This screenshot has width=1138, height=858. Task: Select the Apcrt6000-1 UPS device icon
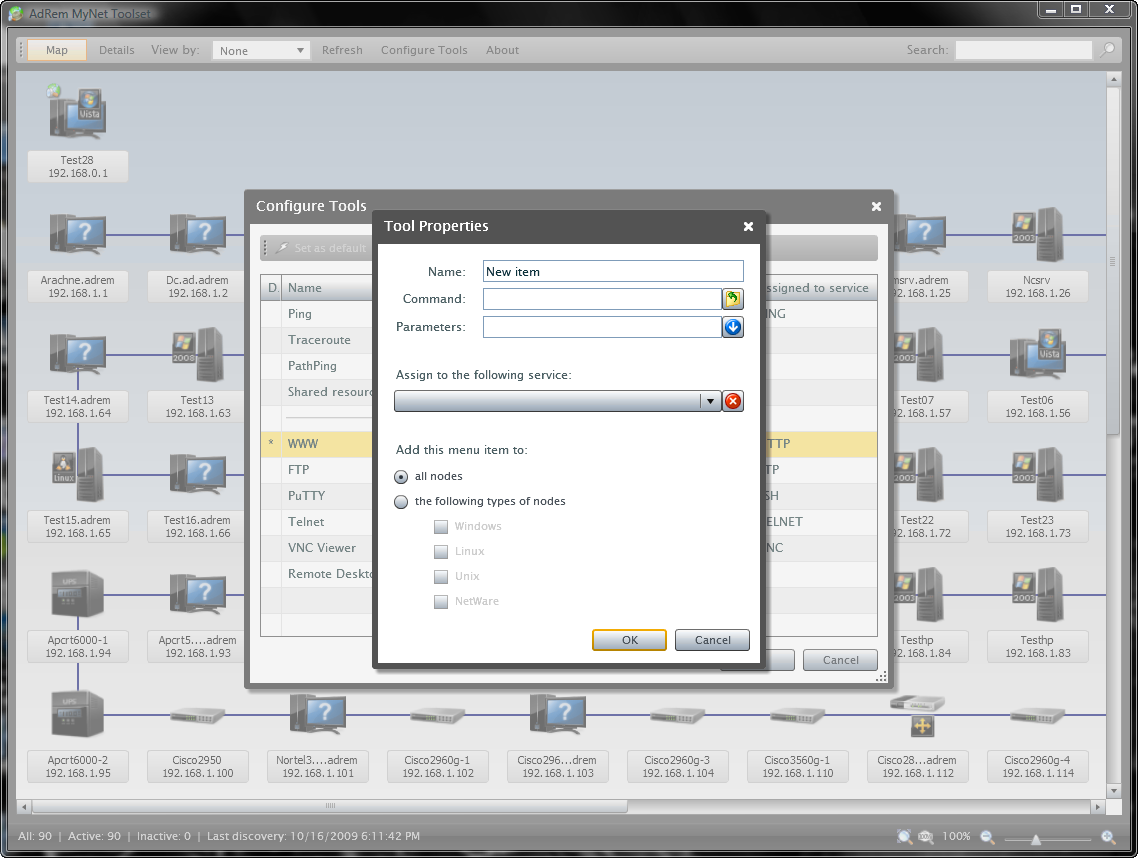tap(78, 594)
